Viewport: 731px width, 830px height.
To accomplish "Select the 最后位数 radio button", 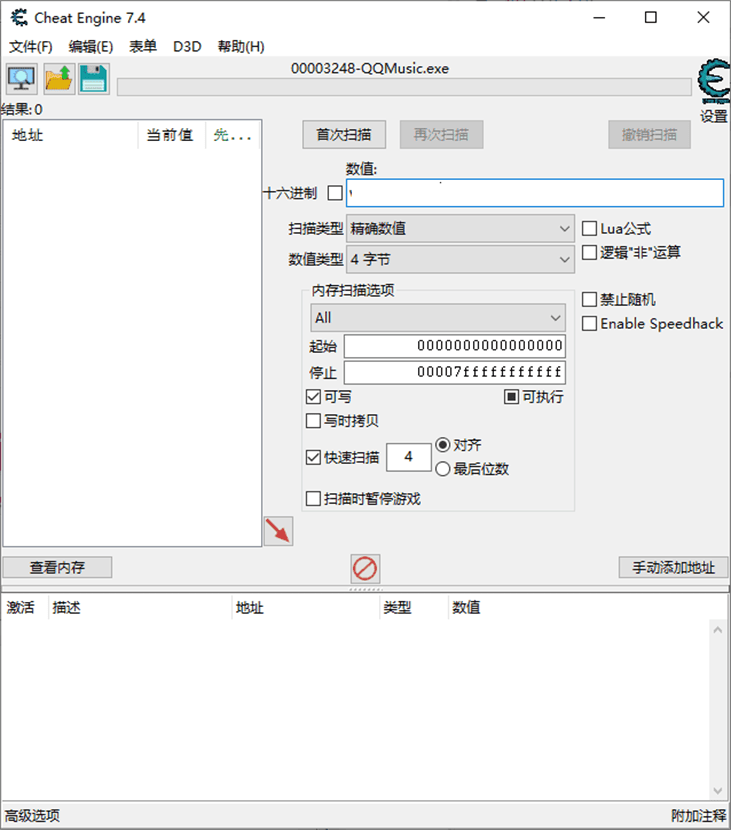I will click(443, 469).
